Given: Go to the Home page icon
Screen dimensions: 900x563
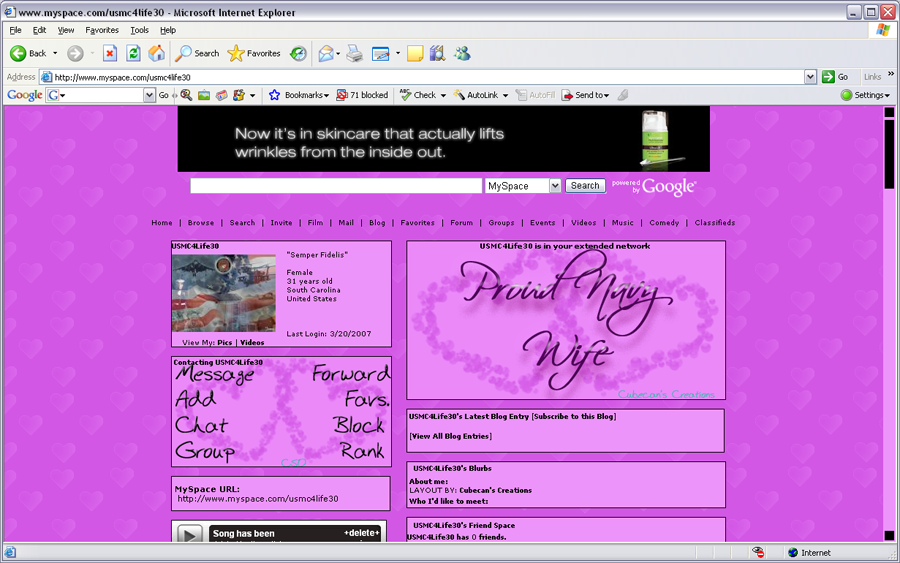Looking at the screenshot, I should pos(156,53).
